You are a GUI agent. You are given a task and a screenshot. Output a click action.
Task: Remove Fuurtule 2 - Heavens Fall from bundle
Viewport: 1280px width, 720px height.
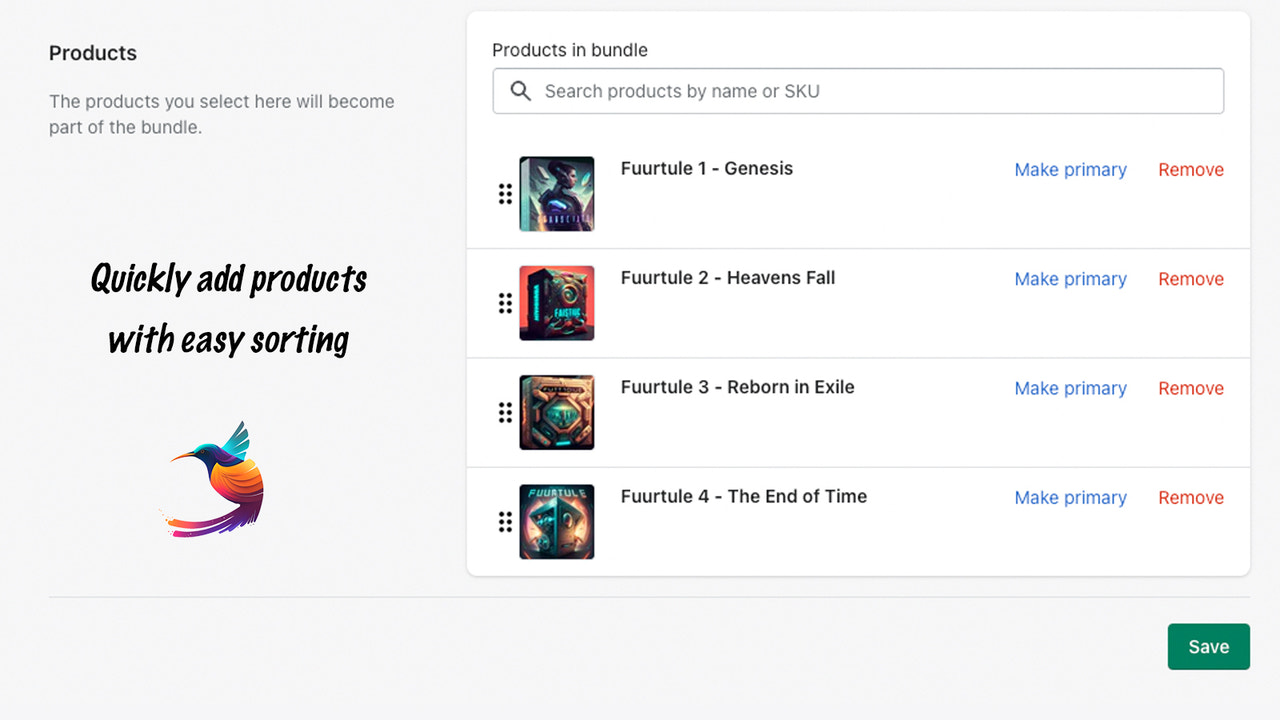click(x=1190, y=278)
